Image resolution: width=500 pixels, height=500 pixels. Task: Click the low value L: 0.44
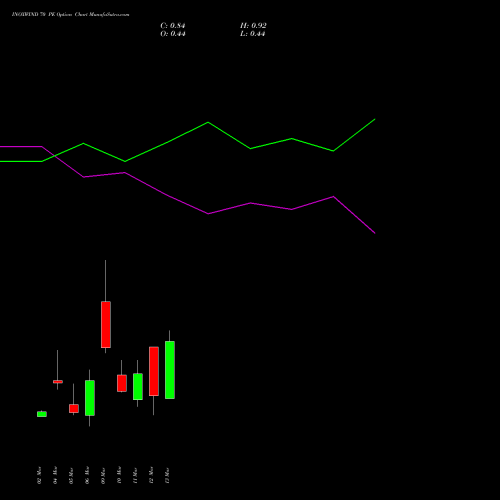coord(252,34)
